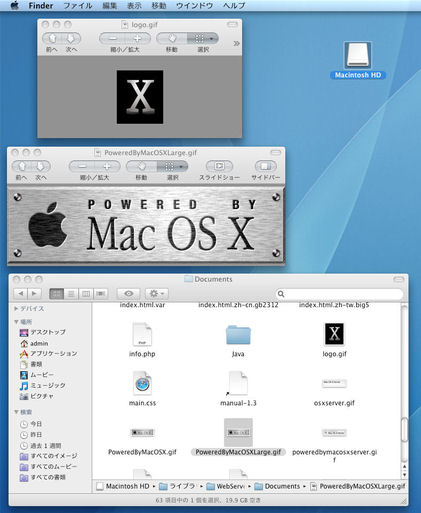The height and width of the screenshot is (513, 421).
Task: Open the ヘルプ menu
Action: (x=234, y=6)
